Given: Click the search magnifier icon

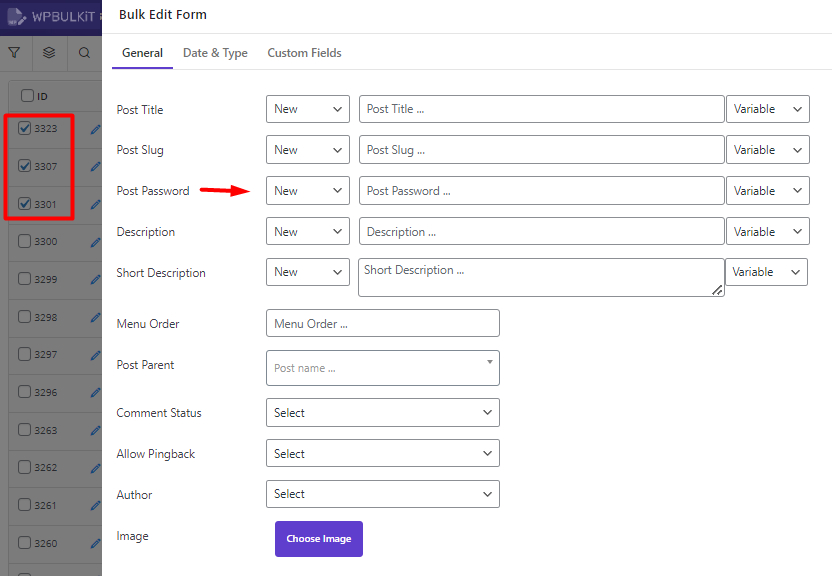Looking at the screenshot, I should click(84, 52).
